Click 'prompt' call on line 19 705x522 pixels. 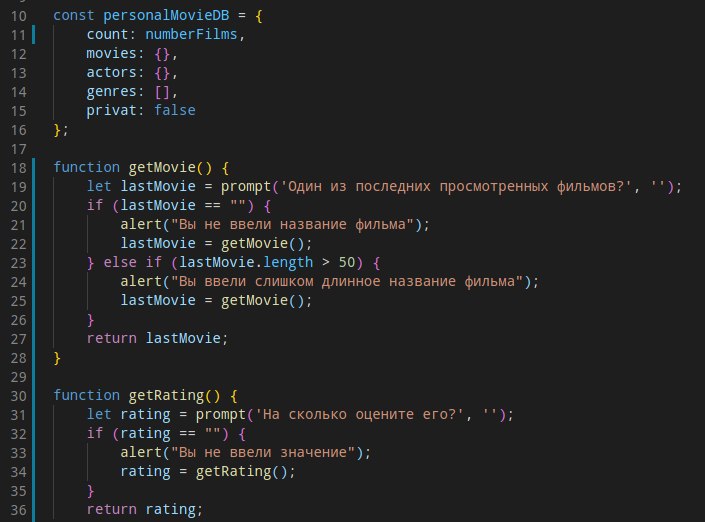click(x=246, y=186)
